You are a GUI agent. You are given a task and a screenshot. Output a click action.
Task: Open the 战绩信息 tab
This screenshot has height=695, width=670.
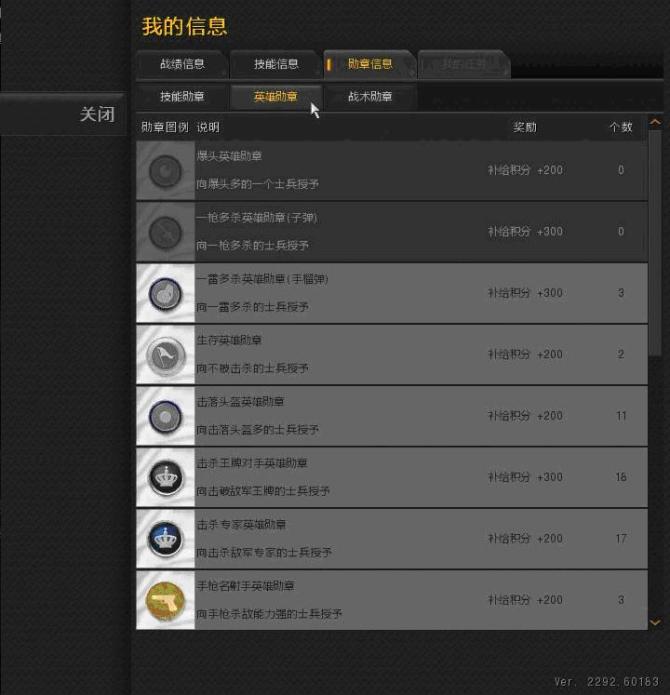coord(182,64)
